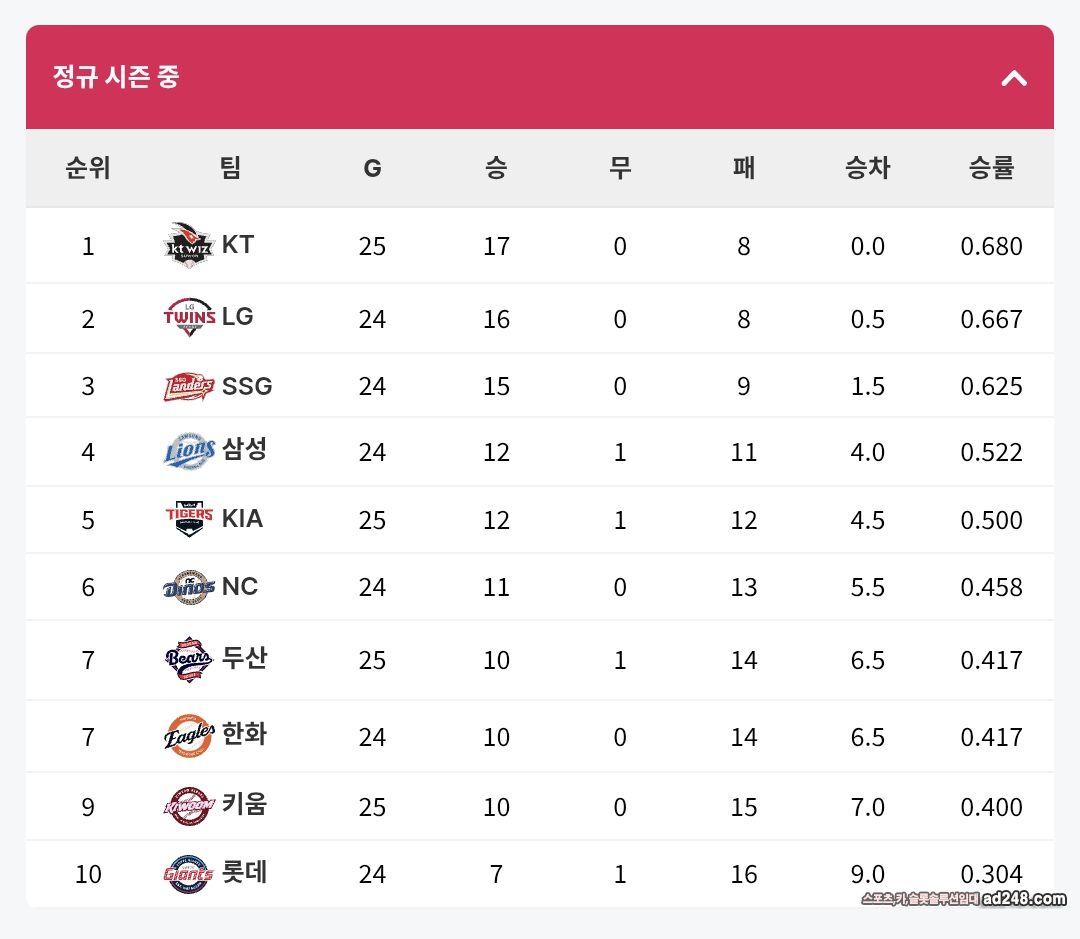Click the Lotte Giants team logo

(189, 874)
